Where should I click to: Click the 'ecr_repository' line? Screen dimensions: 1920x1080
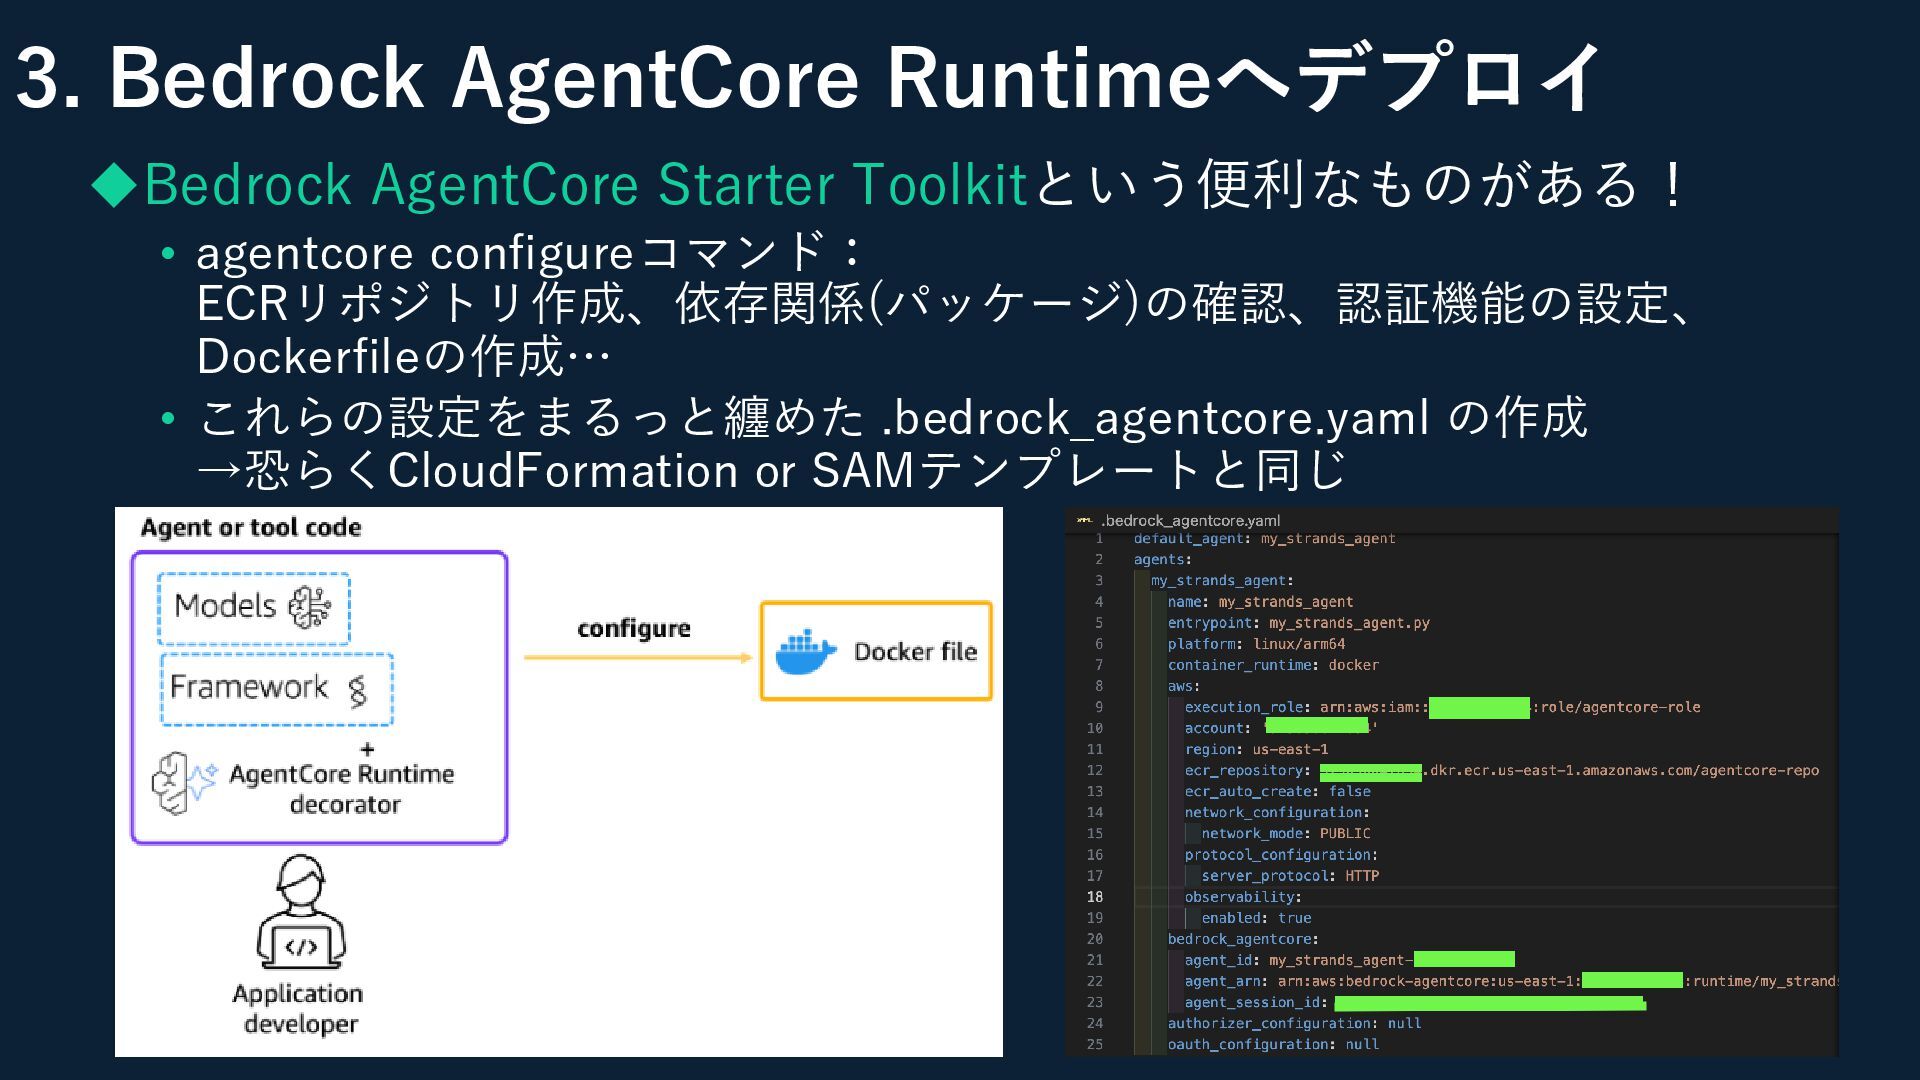1501,771
